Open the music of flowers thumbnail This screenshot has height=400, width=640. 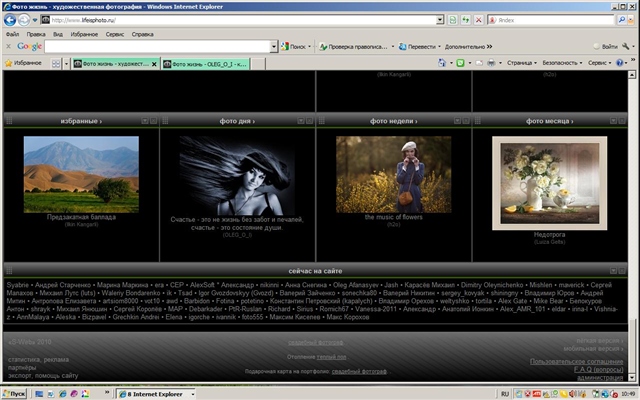click(392, 172)
